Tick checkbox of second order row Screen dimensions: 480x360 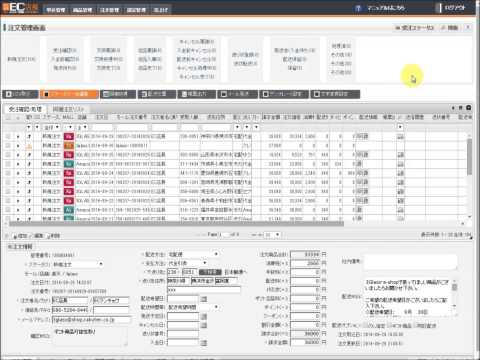8,146
